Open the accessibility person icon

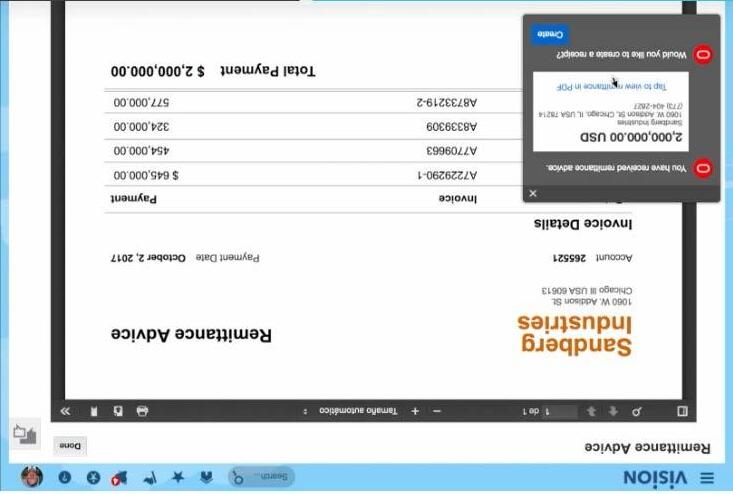click(x=93, y=477)
